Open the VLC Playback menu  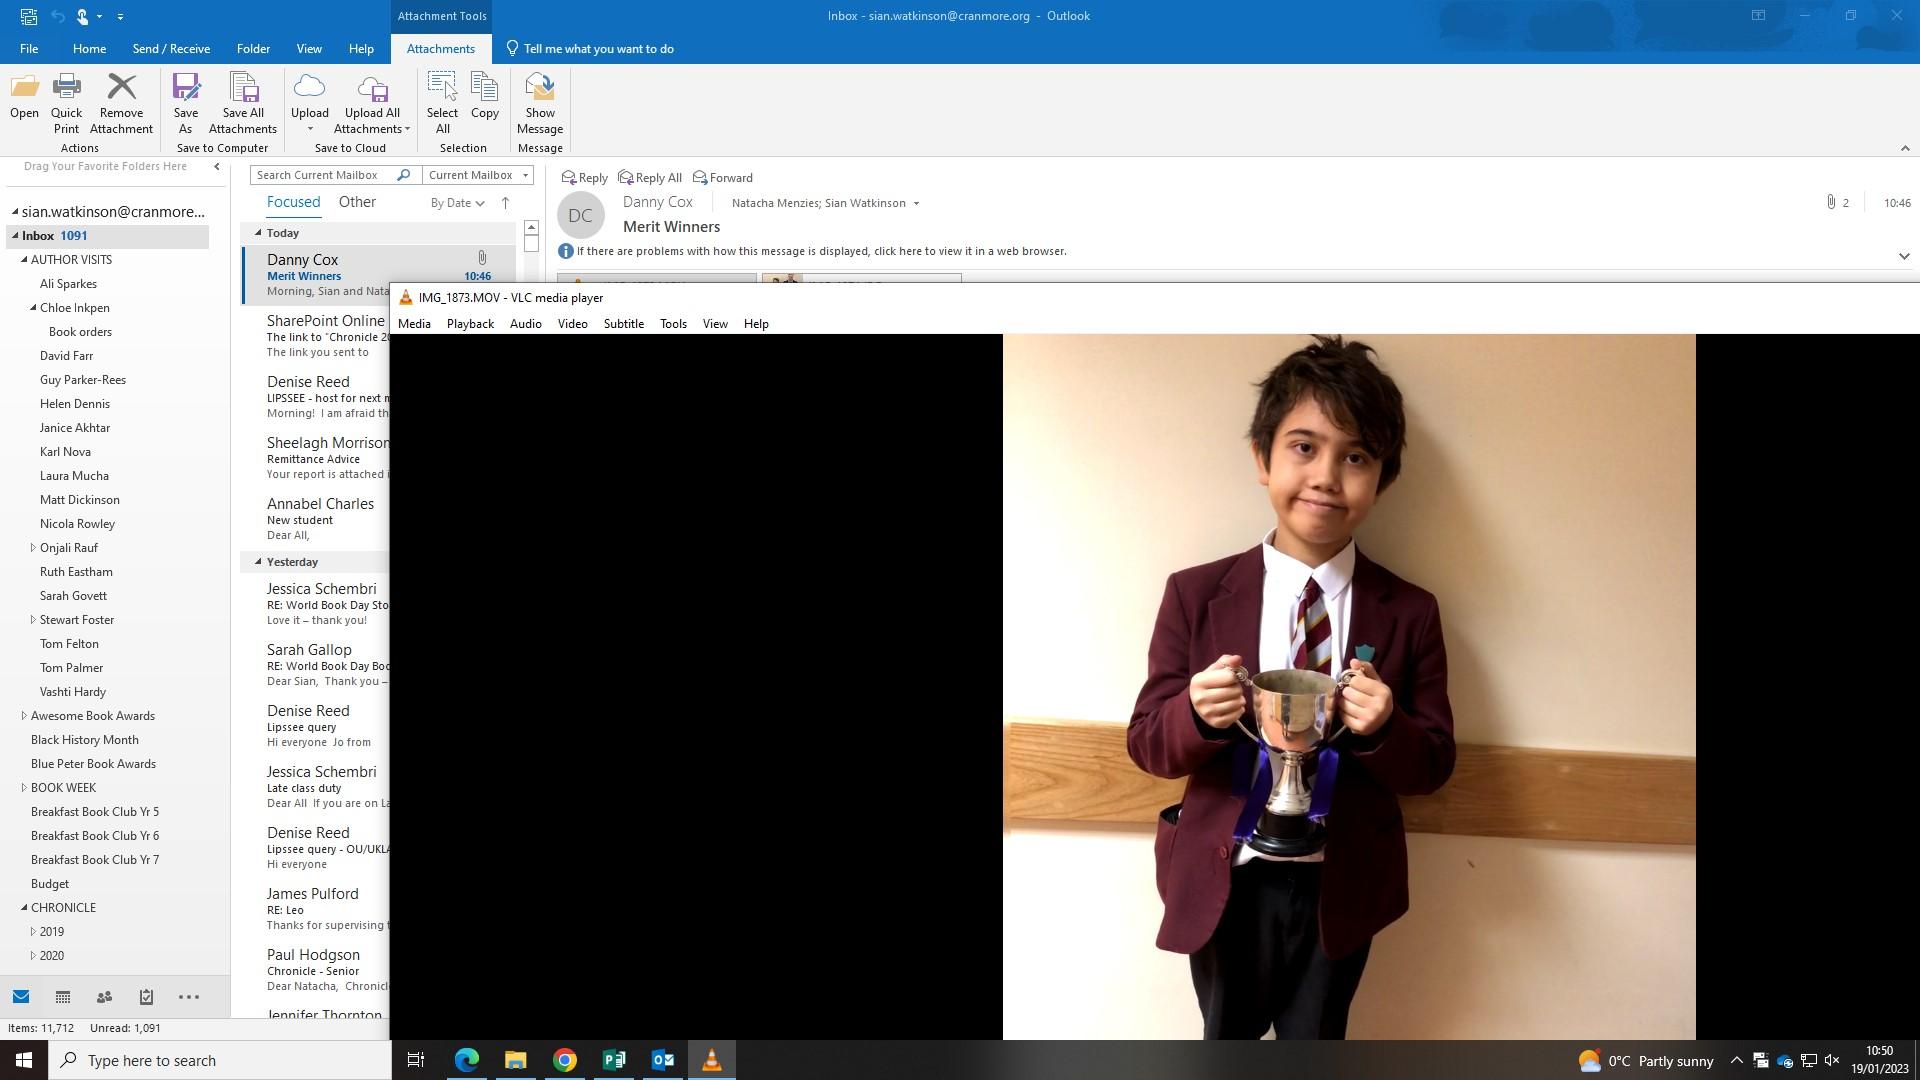click(470, 324)
